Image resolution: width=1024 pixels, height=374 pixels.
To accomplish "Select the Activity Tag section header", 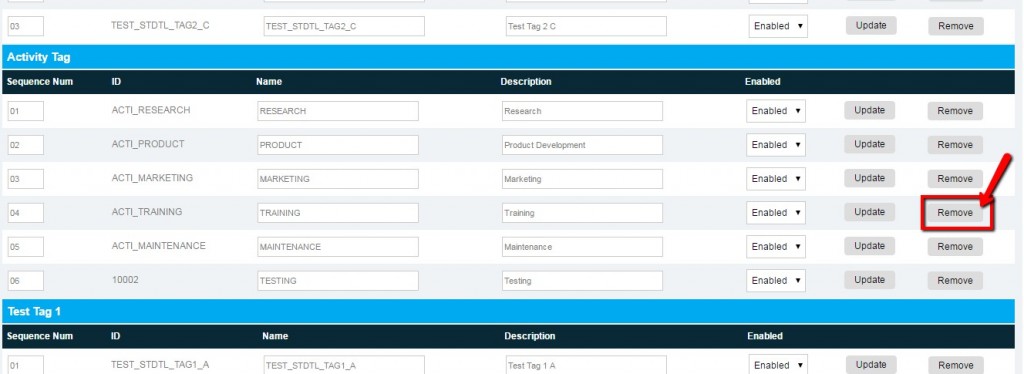I will tap(509, 57).
